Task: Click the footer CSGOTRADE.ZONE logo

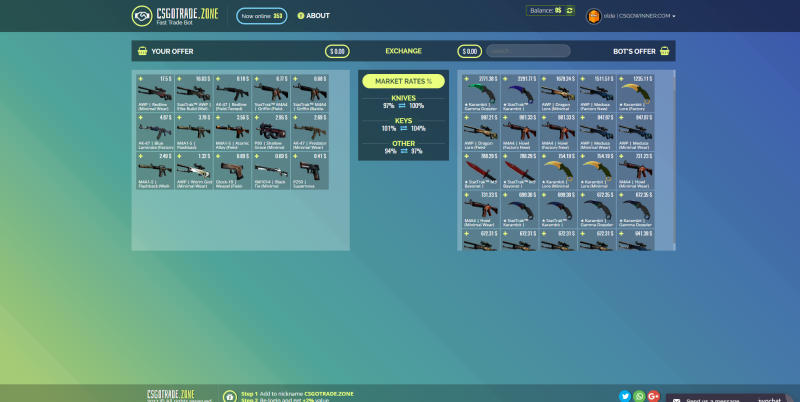Action: tap(170, 394)
